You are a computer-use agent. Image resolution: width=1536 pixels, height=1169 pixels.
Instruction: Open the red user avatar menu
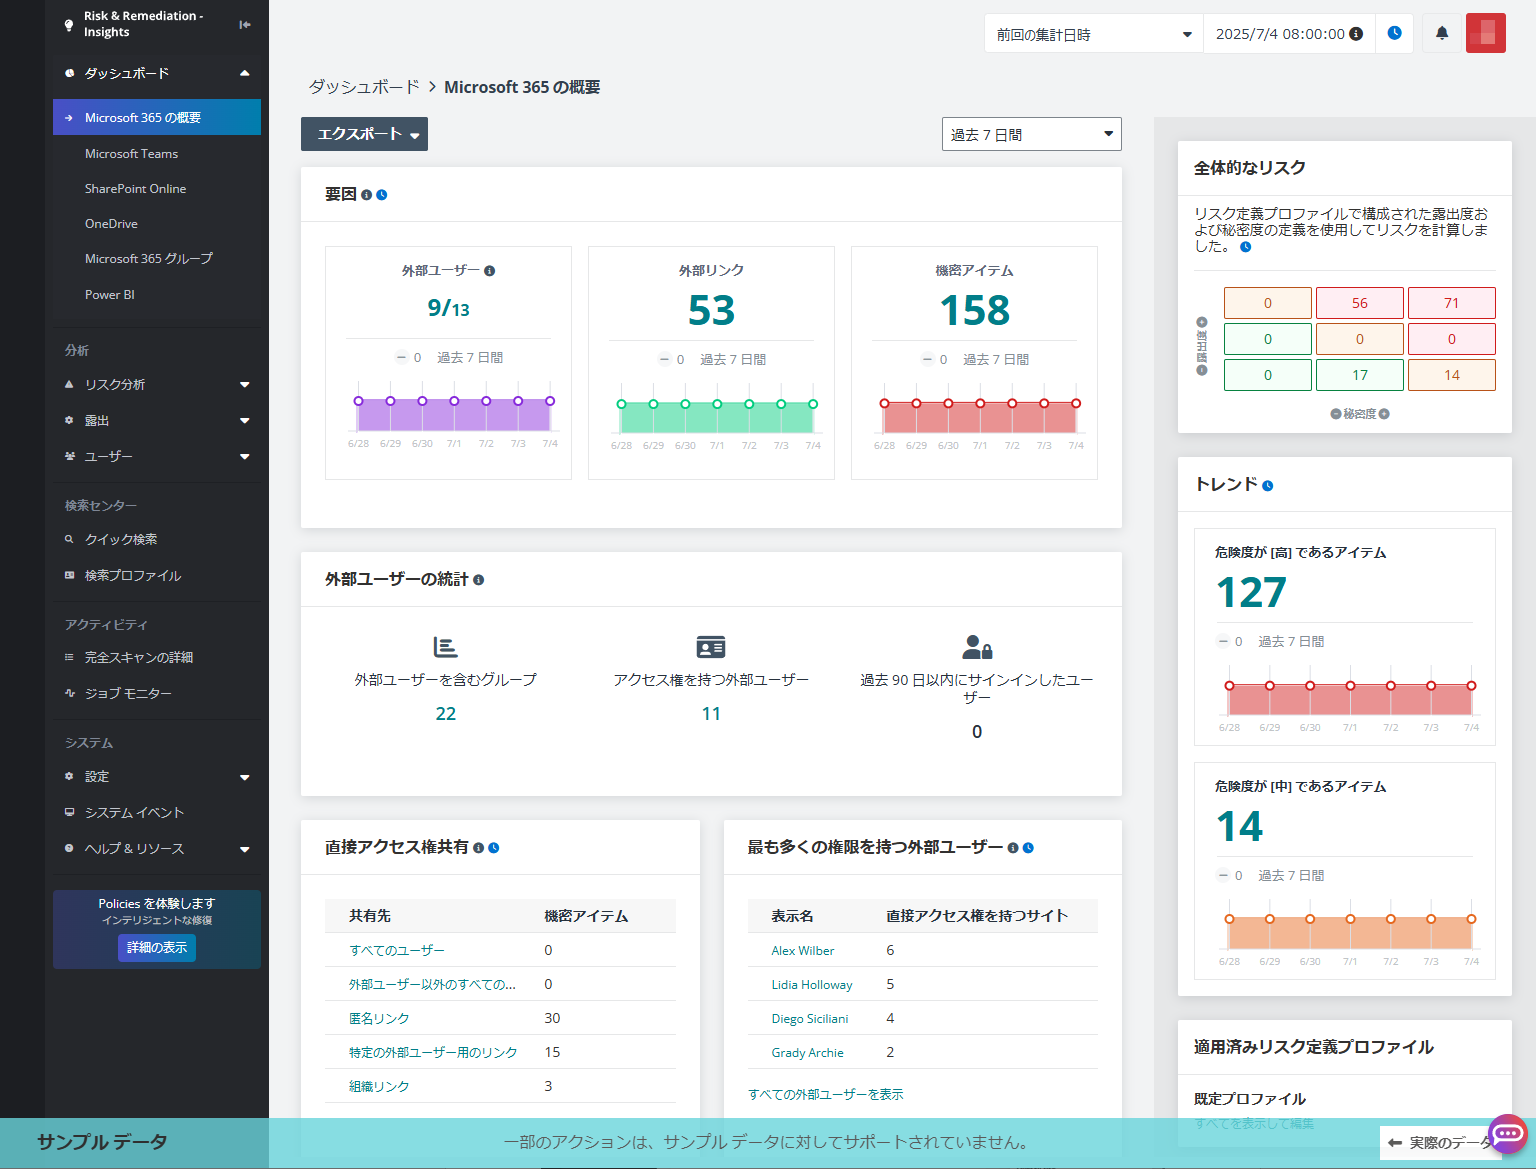point(1486,33)
